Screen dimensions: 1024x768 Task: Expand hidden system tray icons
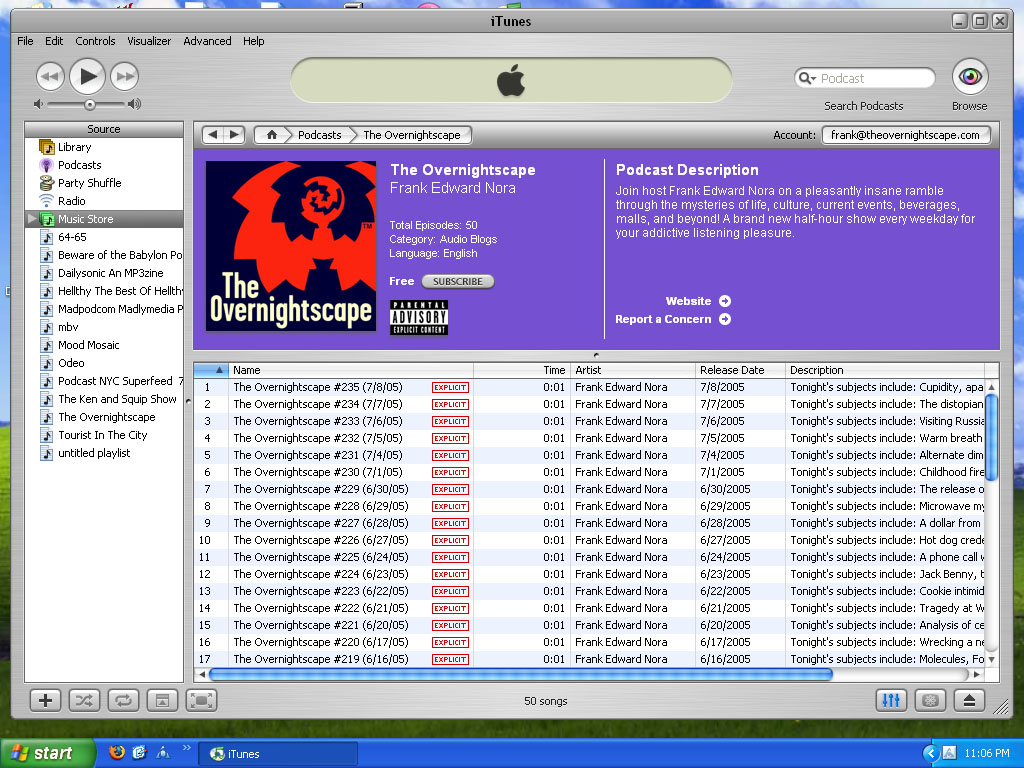[931, 754]
